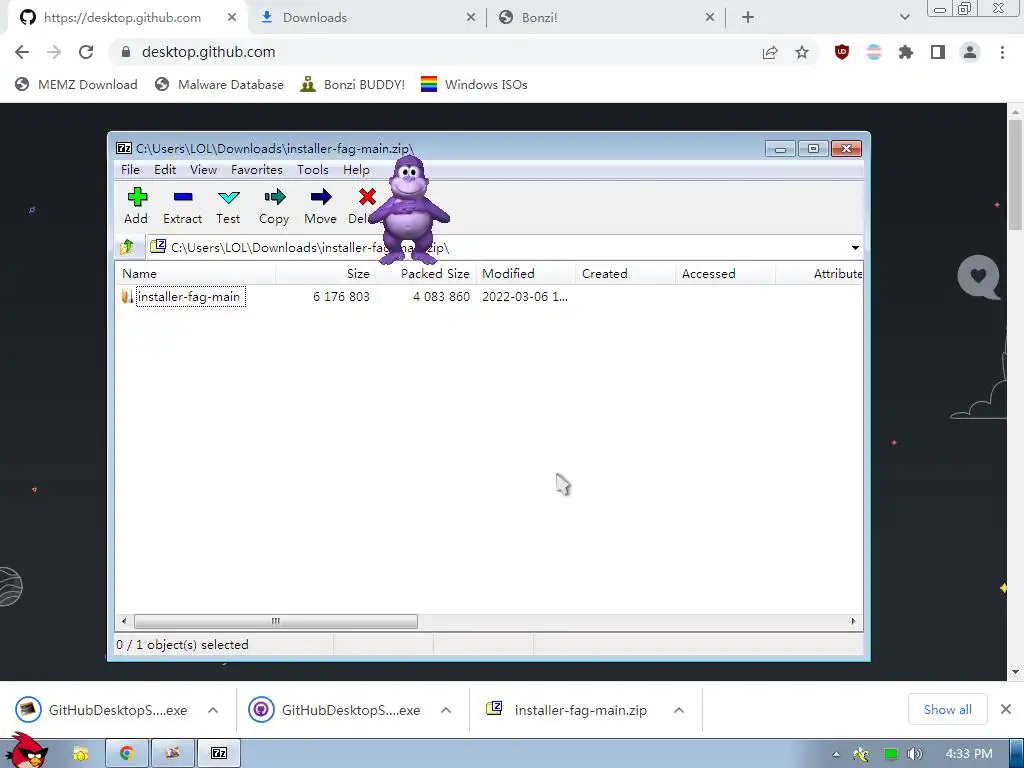
Task: Open the Chrome profile avatar
Action: [970, 52]
